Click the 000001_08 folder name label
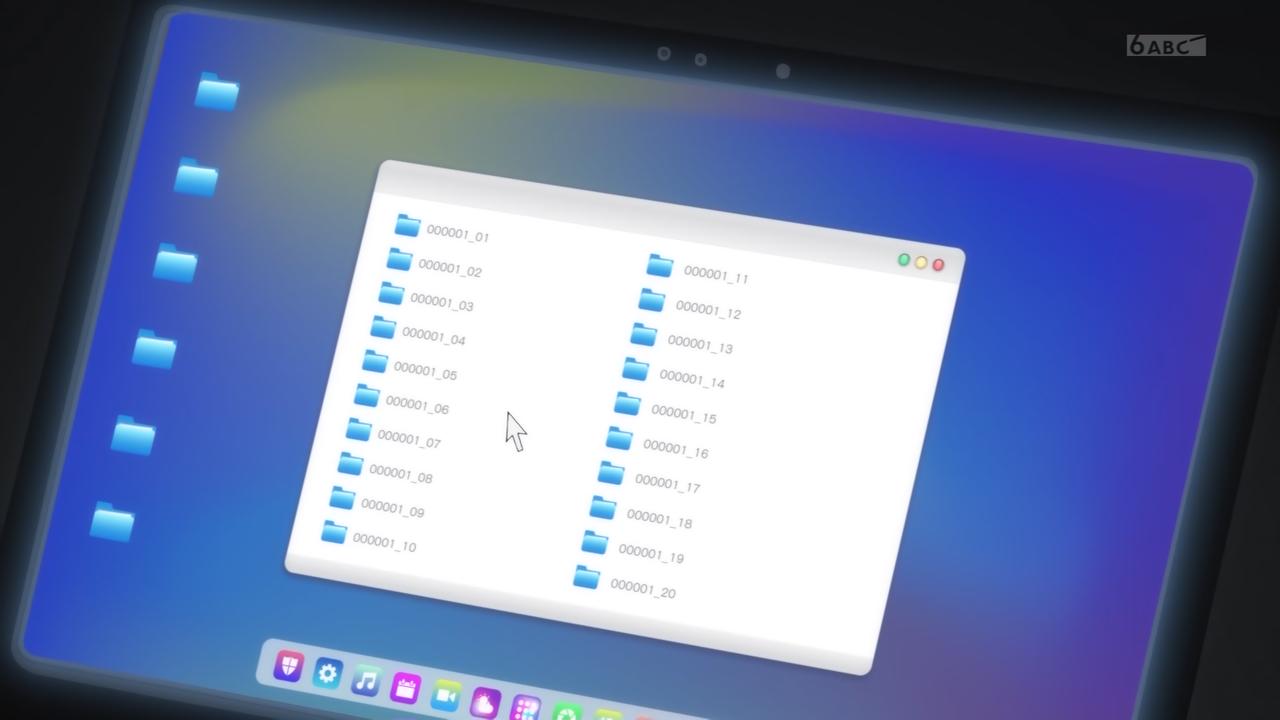Image resolution: width=1280 pixels, height=720 pixels. [400, 474]
